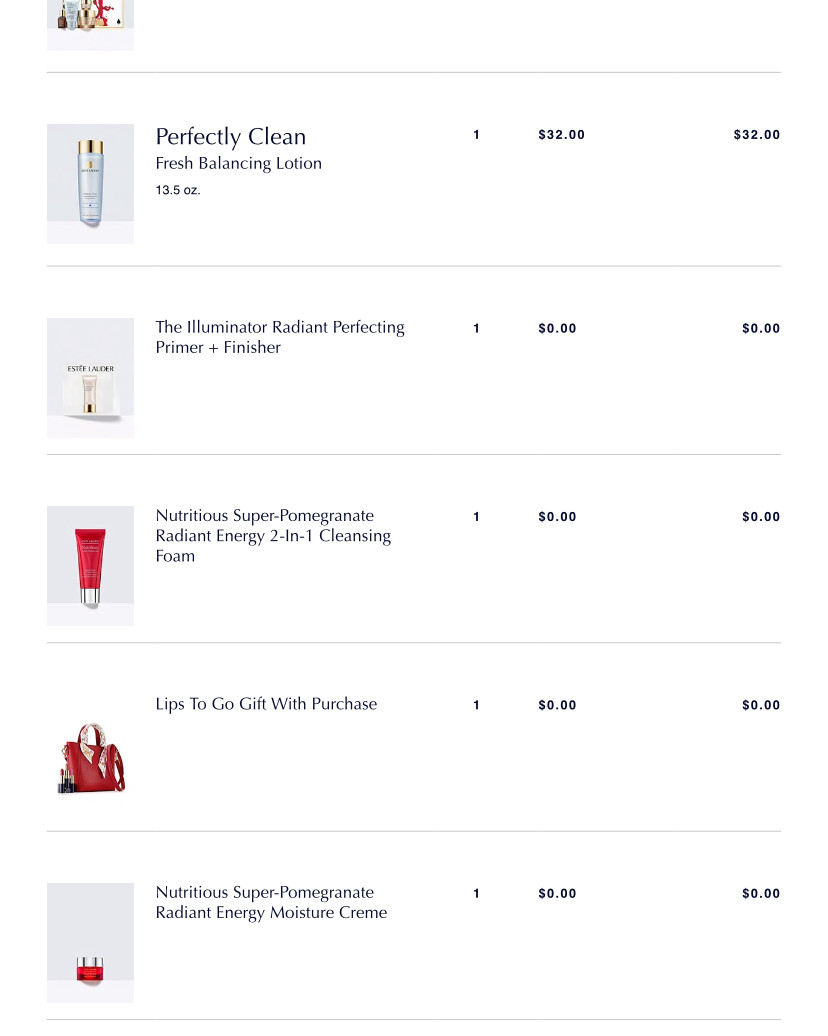Click the Fresh Balancing Lotion subtitle
This screenshot has width=828, height=1036.
pyautogui.click(x=239, y=164)
